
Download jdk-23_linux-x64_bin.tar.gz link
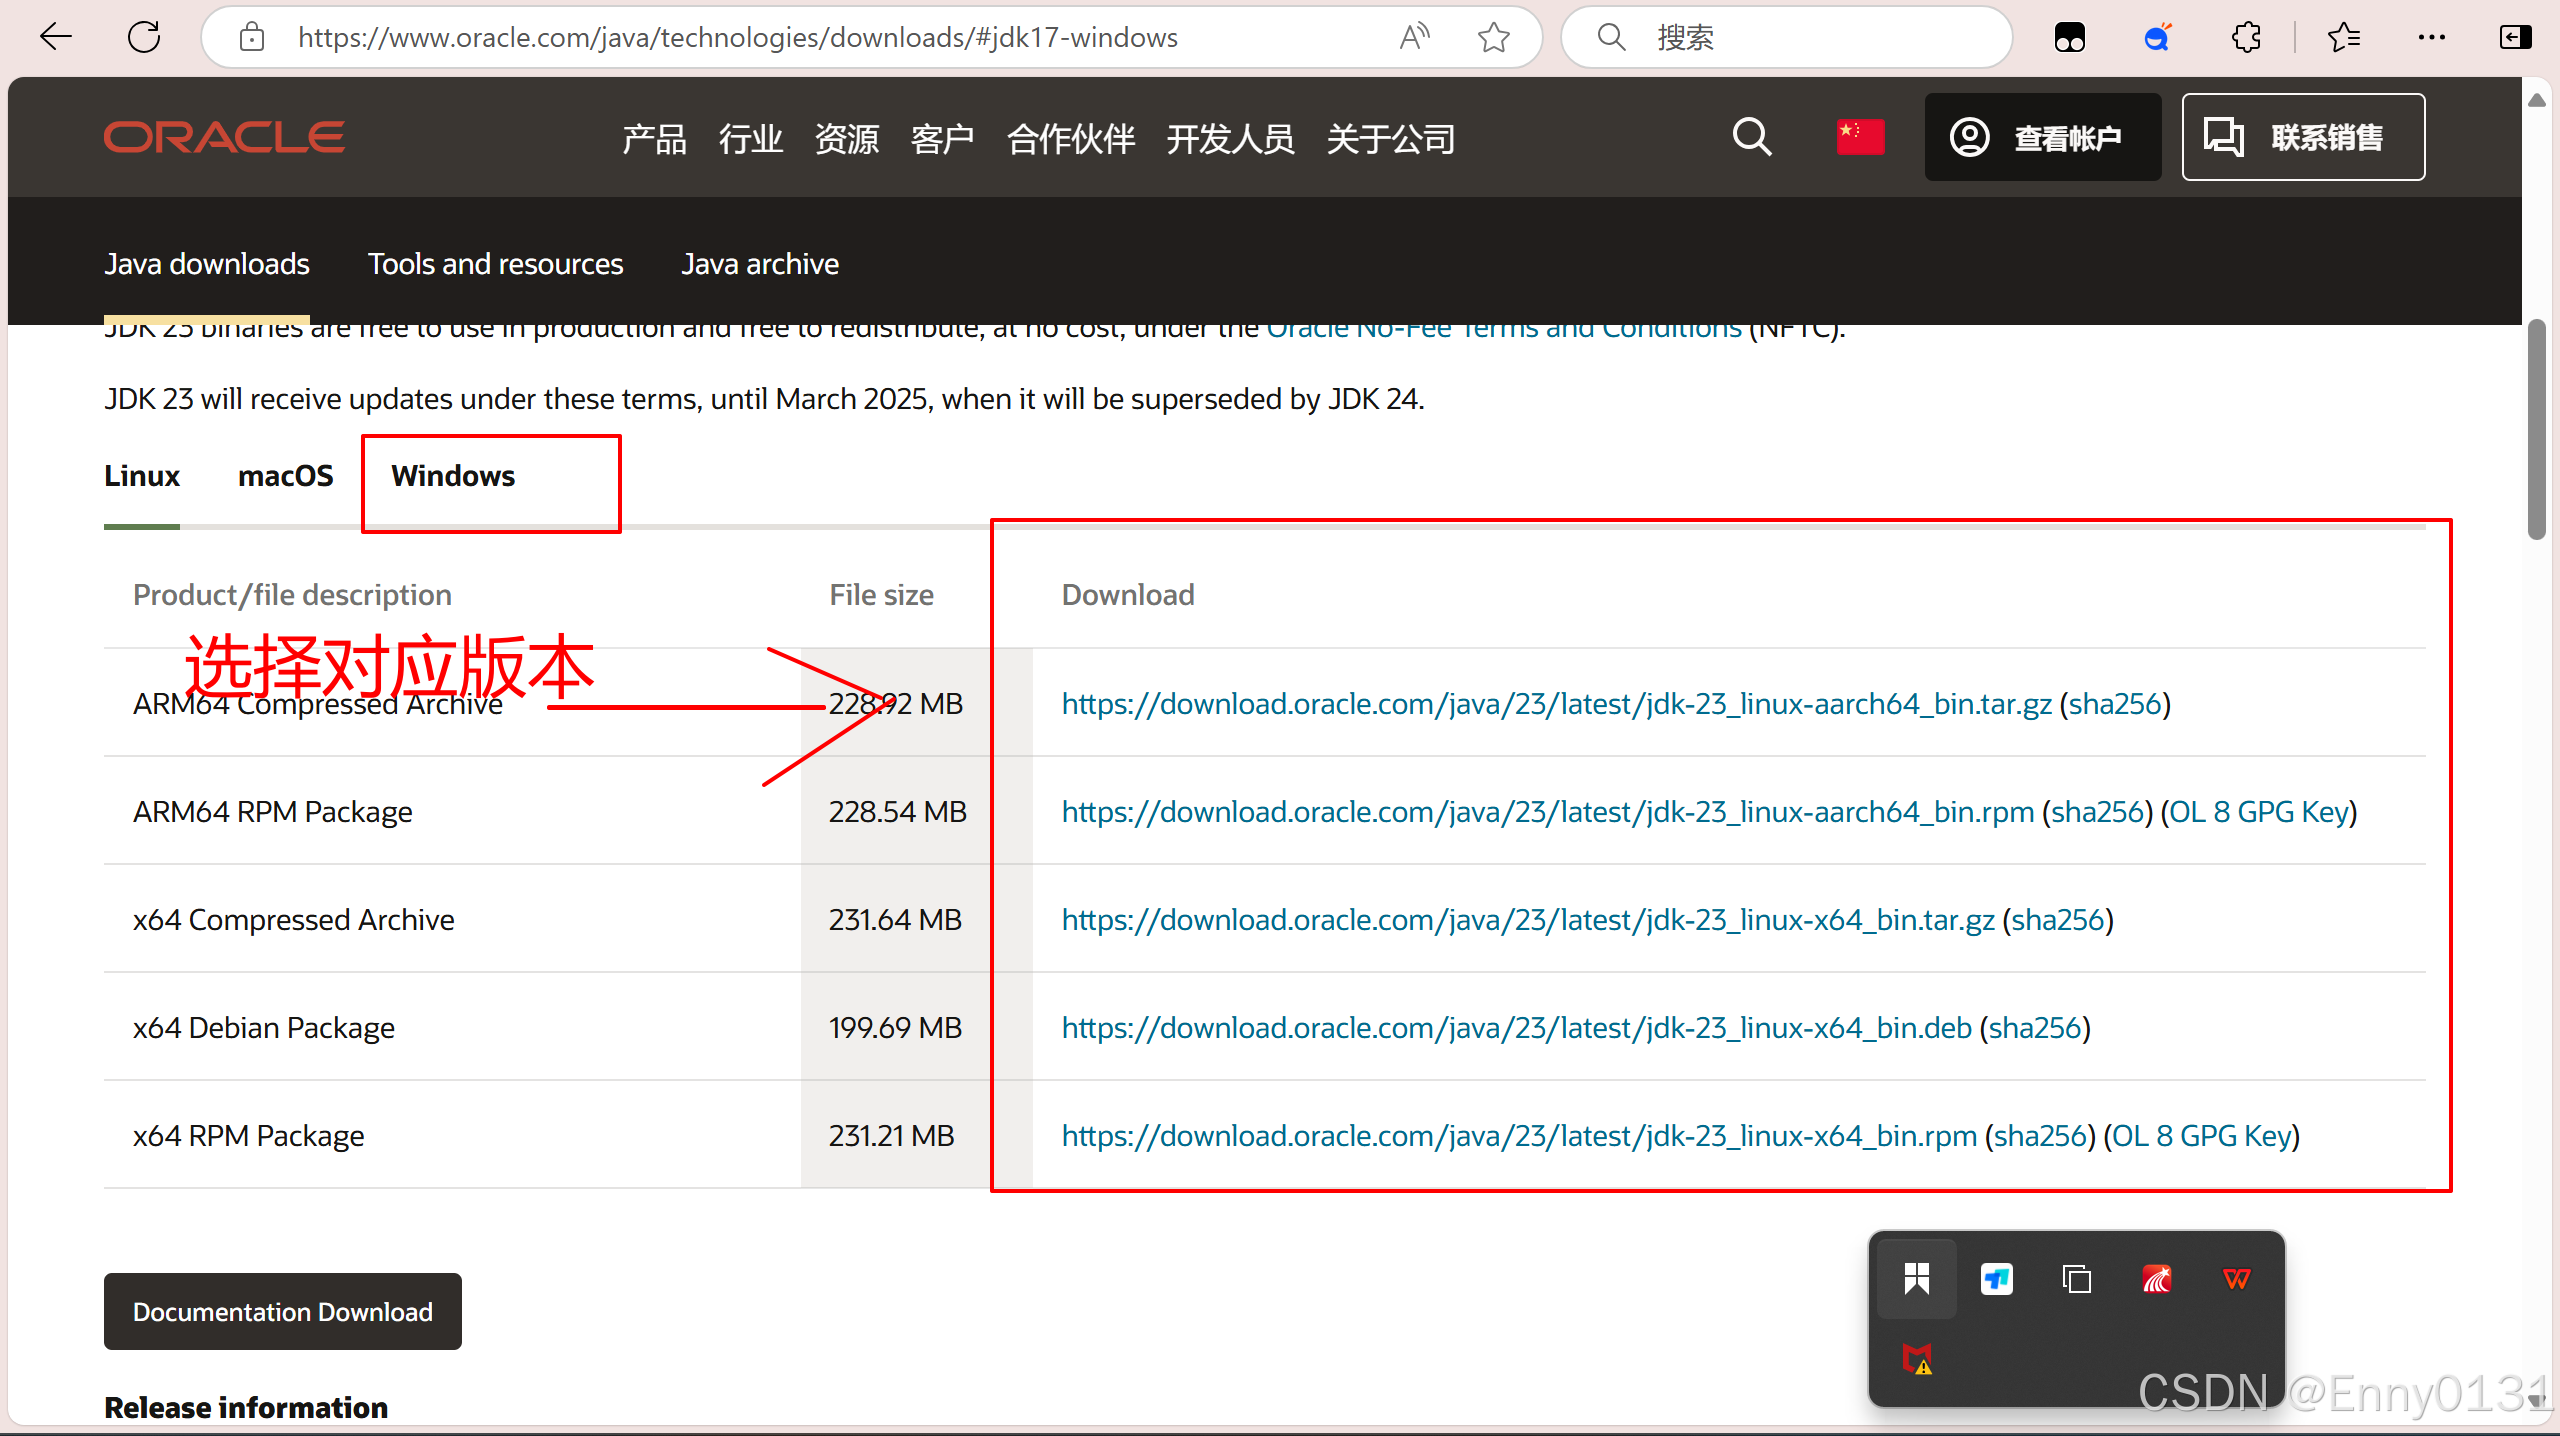coord(1527,920)
